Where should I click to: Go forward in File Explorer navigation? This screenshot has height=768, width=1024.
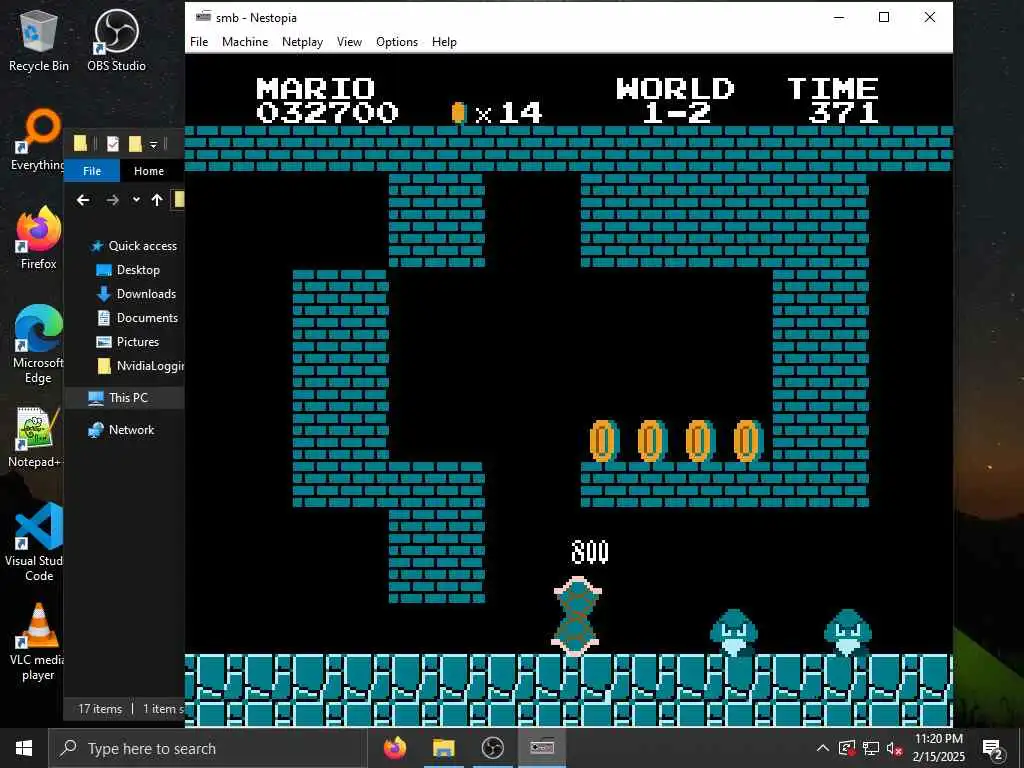coord(112,200)
